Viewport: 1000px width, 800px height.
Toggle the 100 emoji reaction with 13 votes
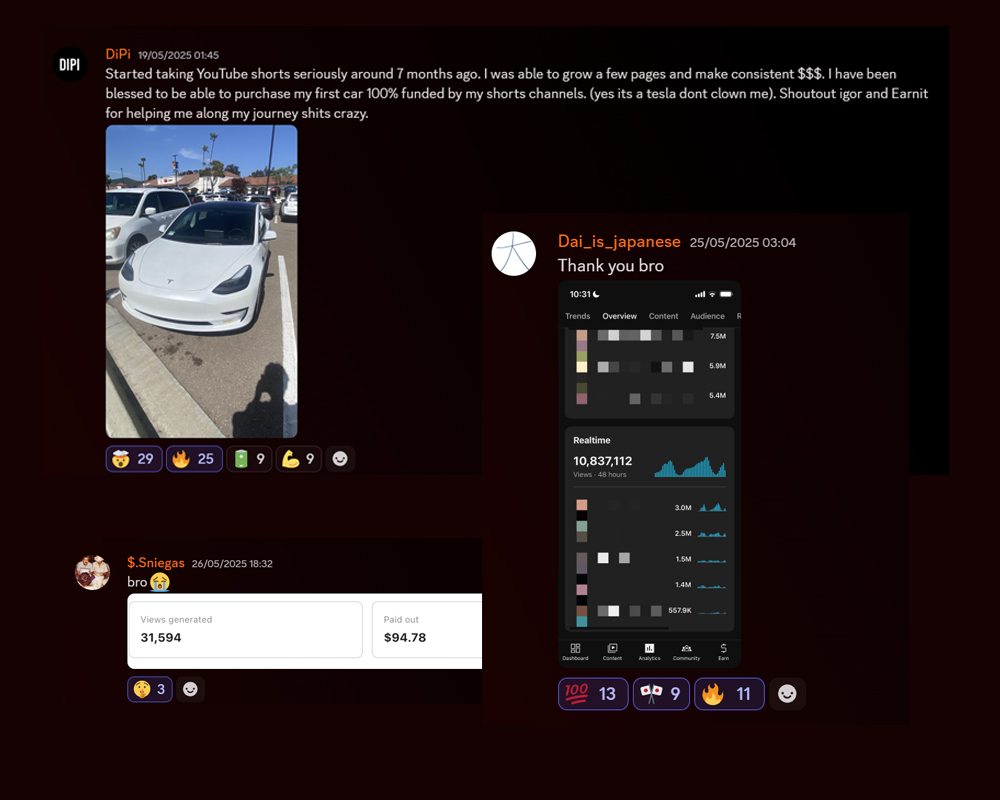(x=593, y=694)
